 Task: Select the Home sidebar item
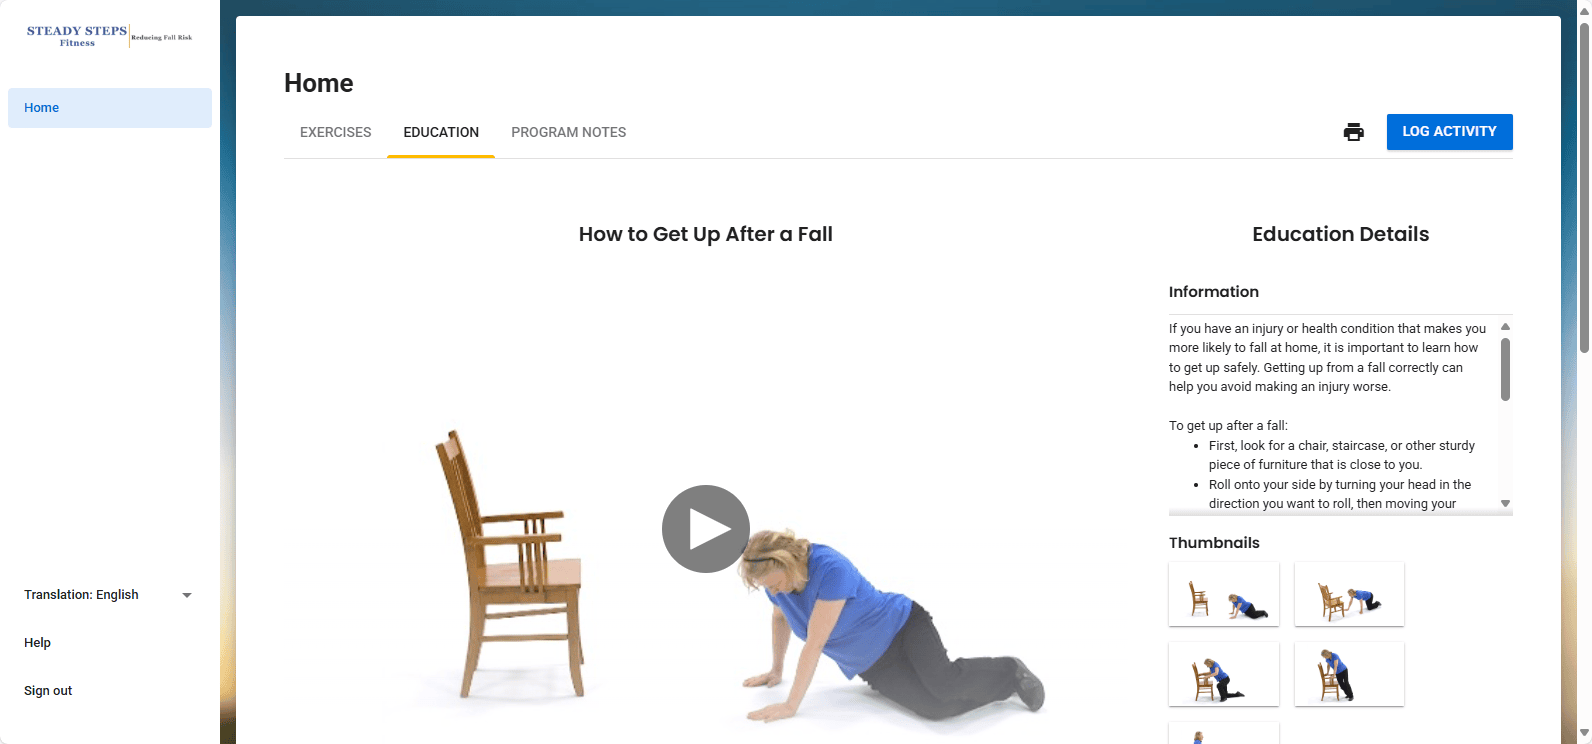[110, 108]
